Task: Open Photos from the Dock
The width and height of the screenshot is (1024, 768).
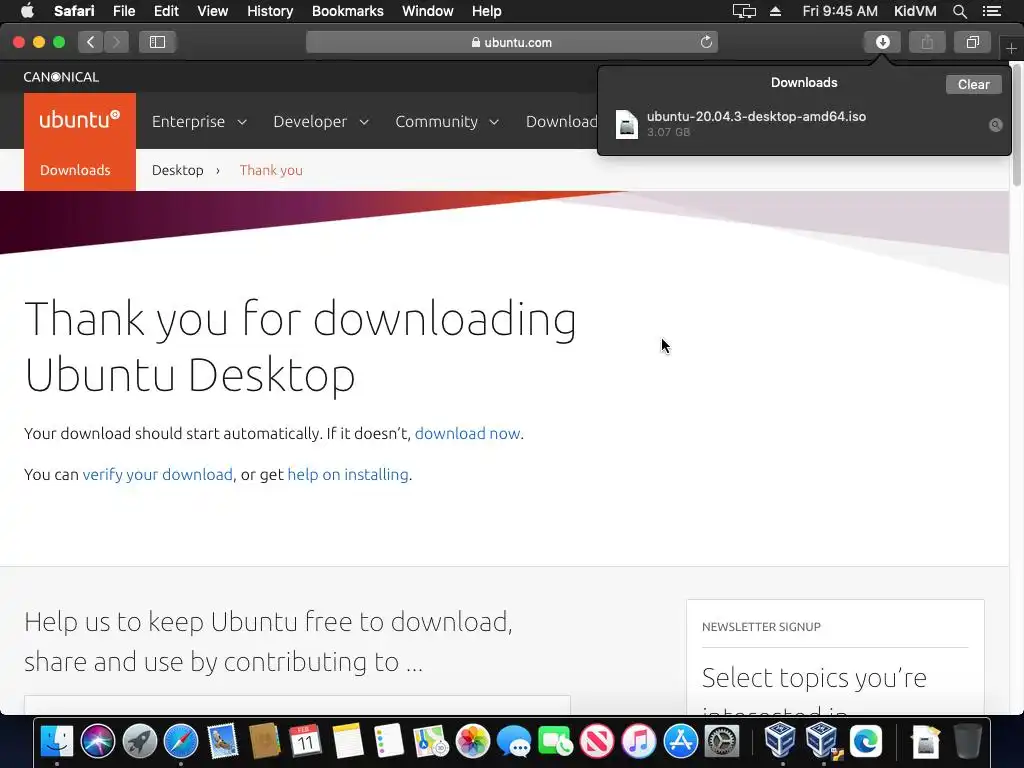Action: [472, 741]
